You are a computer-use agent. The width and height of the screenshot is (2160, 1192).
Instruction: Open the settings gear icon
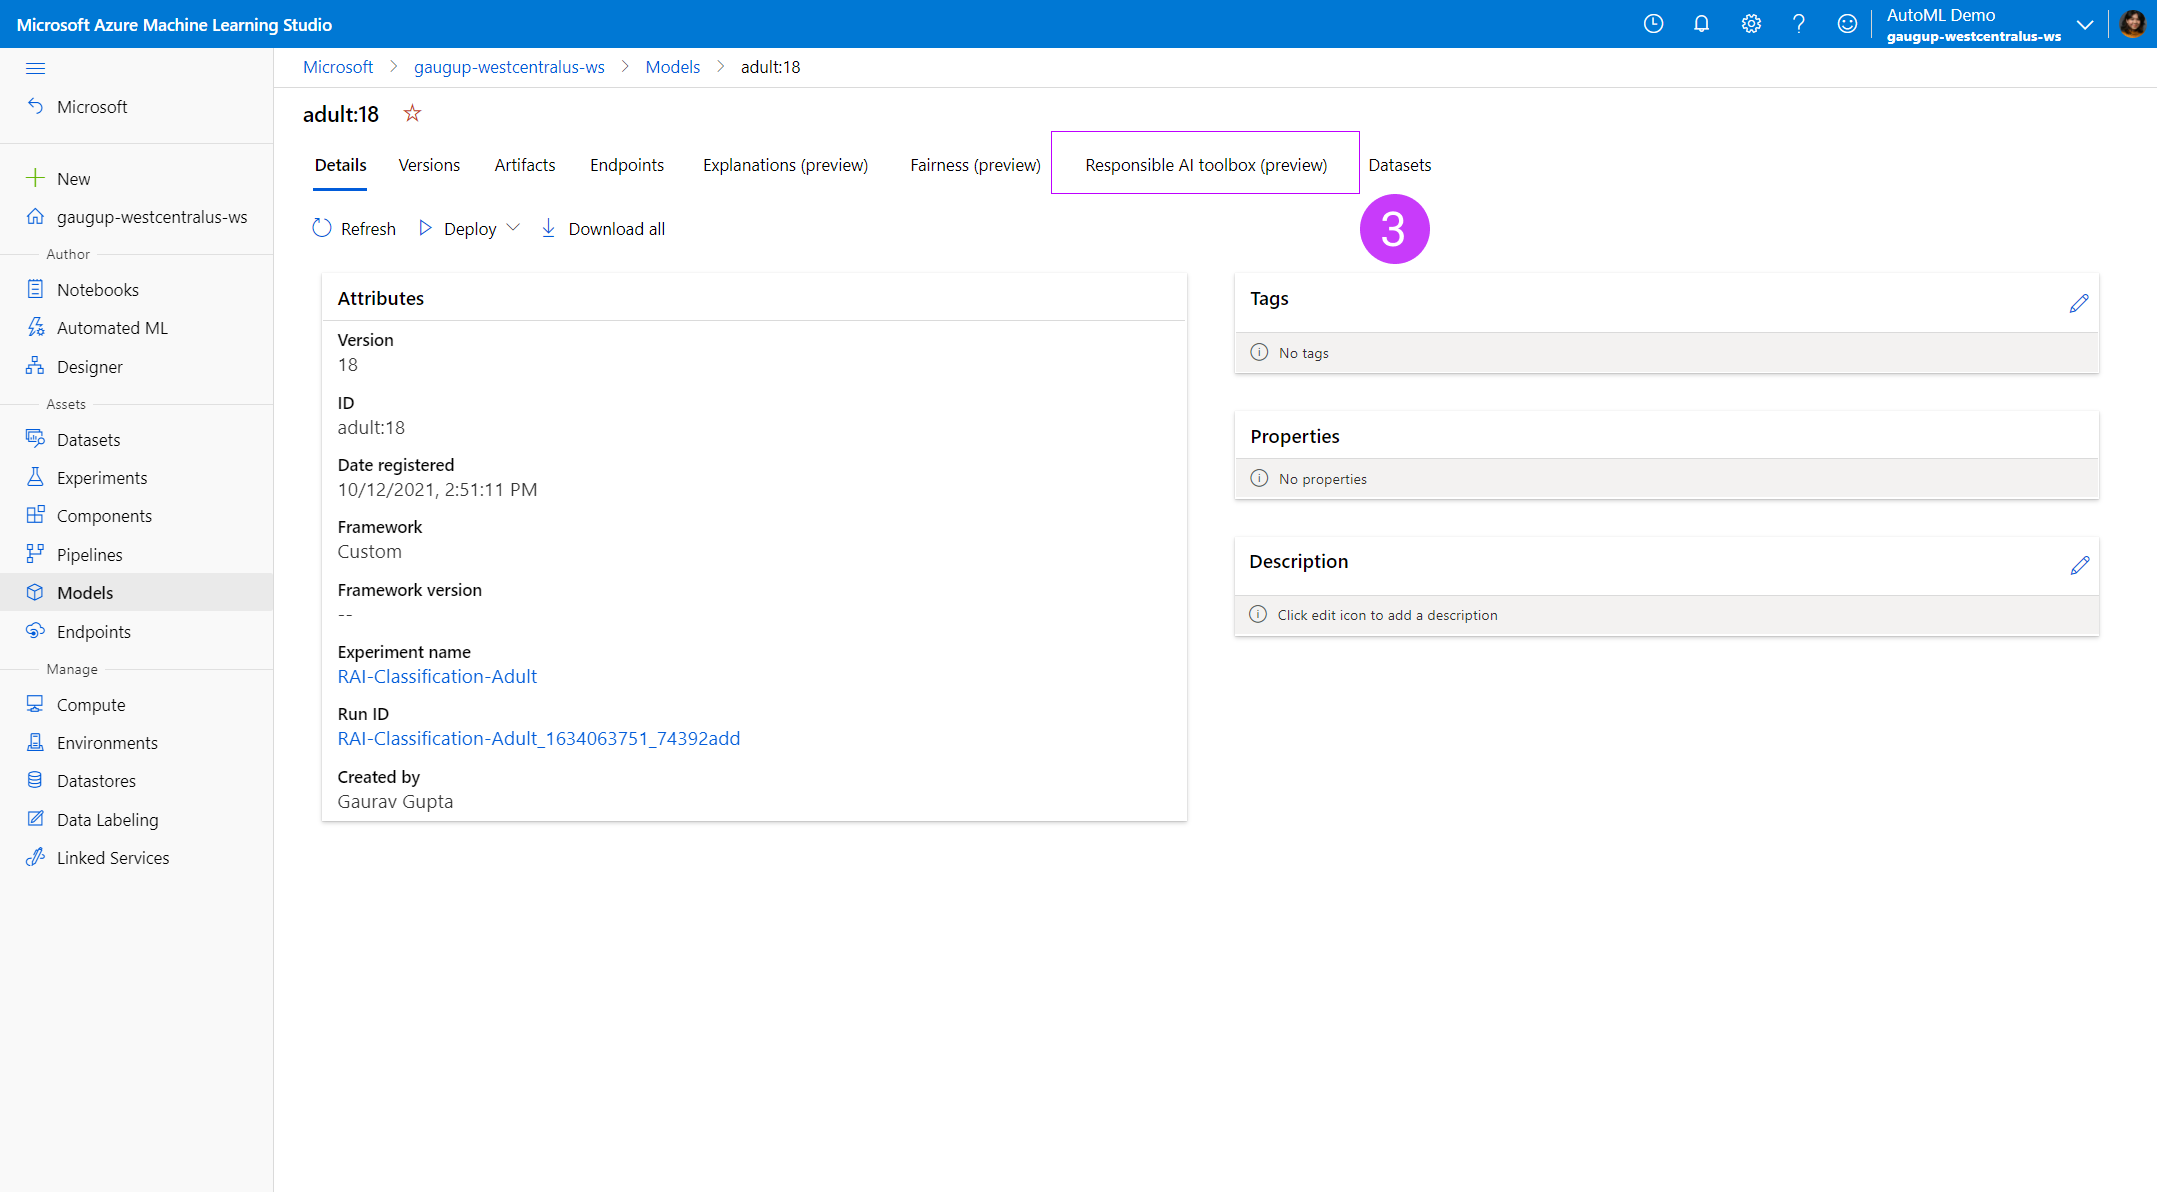pyautogui.click(x=1750, y=24)
